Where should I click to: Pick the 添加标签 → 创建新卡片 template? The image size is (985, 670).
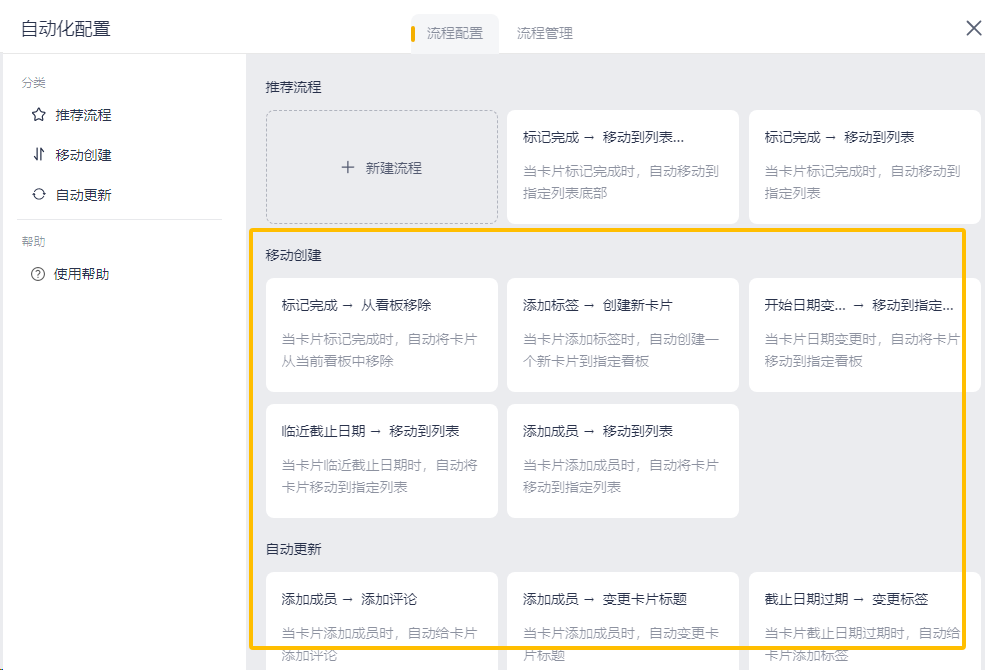tap(623, 334)
